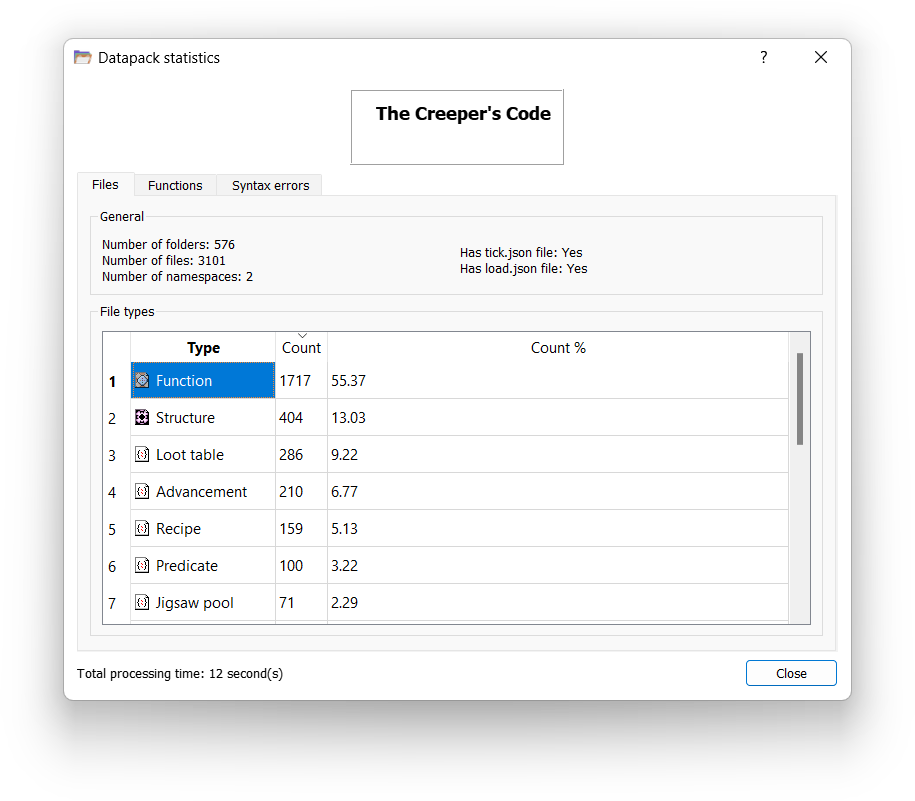The width and height of the screenshot is (915, 801).
Task: Click the 'Datapack statistics' window title
Action: (x=159, y=58)
